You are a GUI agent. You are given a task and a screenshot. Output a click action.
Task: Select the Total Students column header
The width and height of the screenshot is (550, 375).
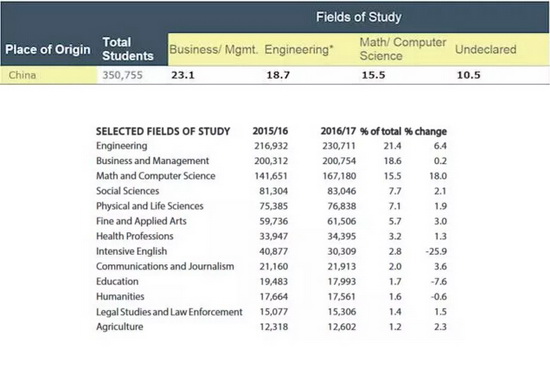[x=128, y=49]
